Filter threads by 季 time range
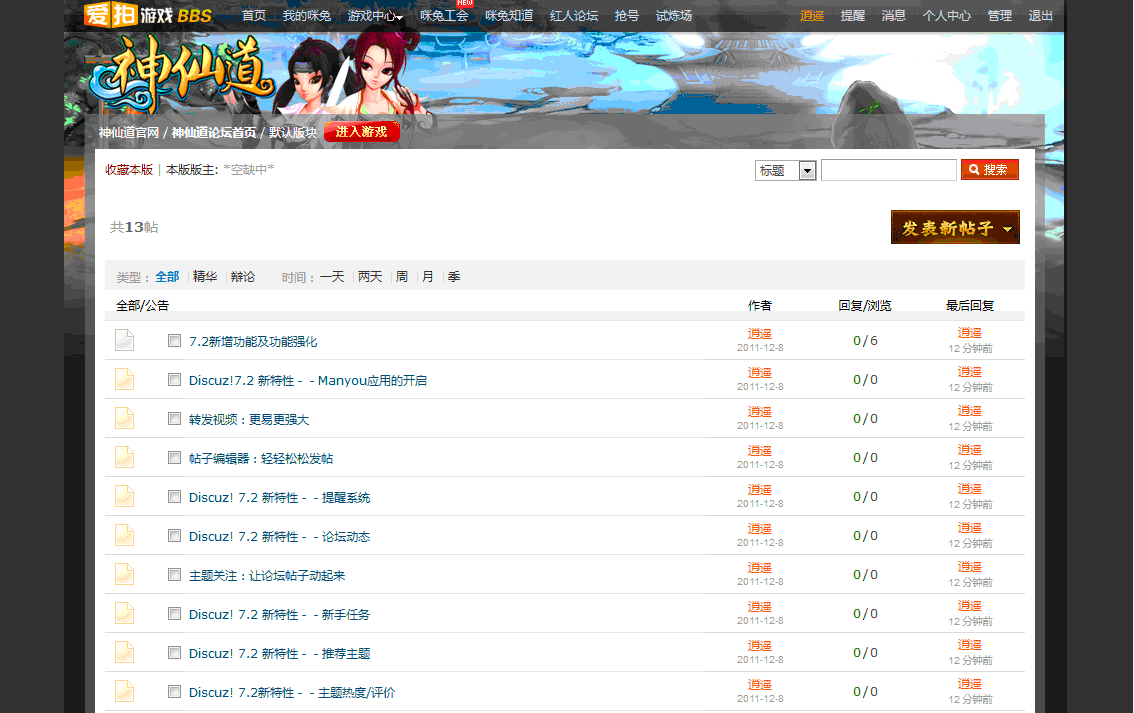Viewport: 1134px width, 713px height. (x=454, y=277)
